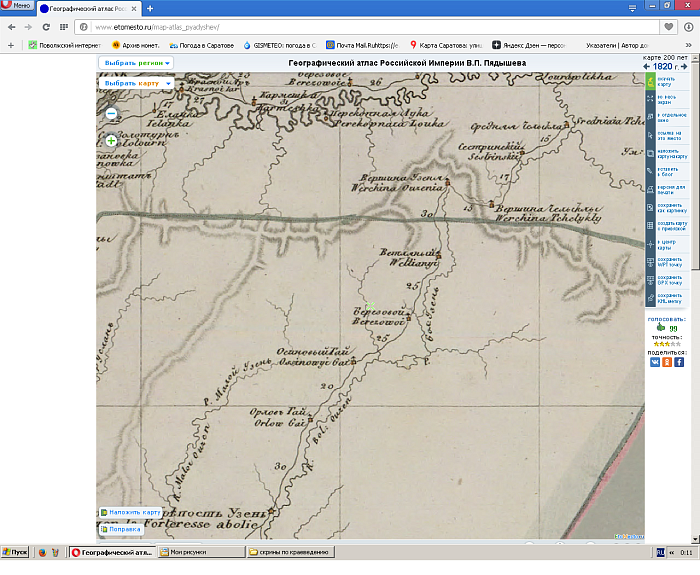Open the Opera 'Меню' button
This screenshot has width=700, height=575.
(x=17, y=6)
